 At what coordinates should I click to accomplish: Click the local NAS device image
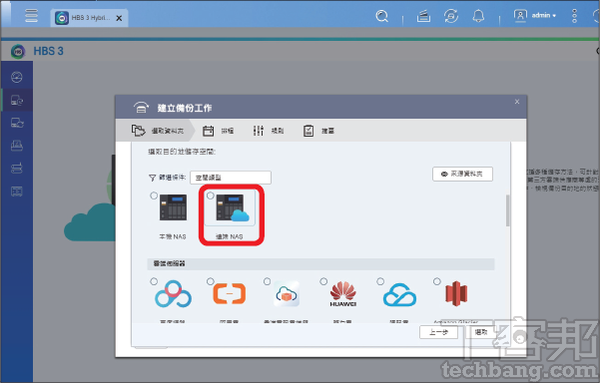pos(173,207)
